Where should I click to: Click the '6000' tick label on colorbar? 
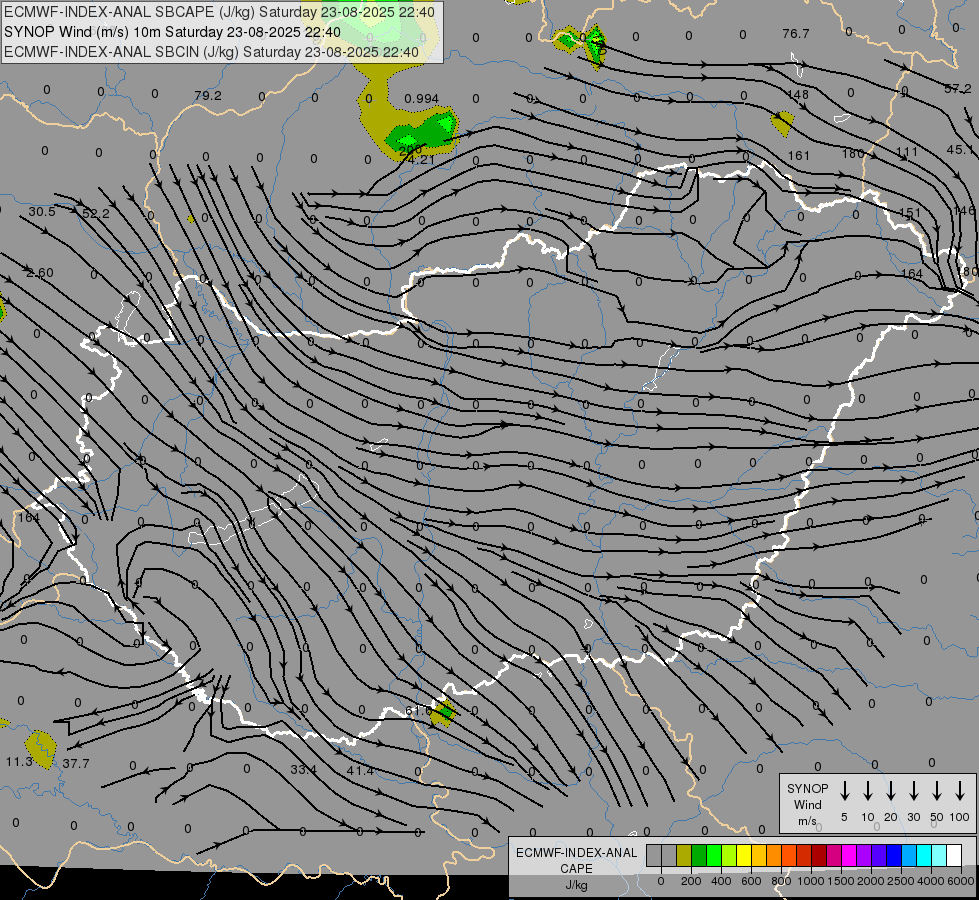[x=961, y=881]
